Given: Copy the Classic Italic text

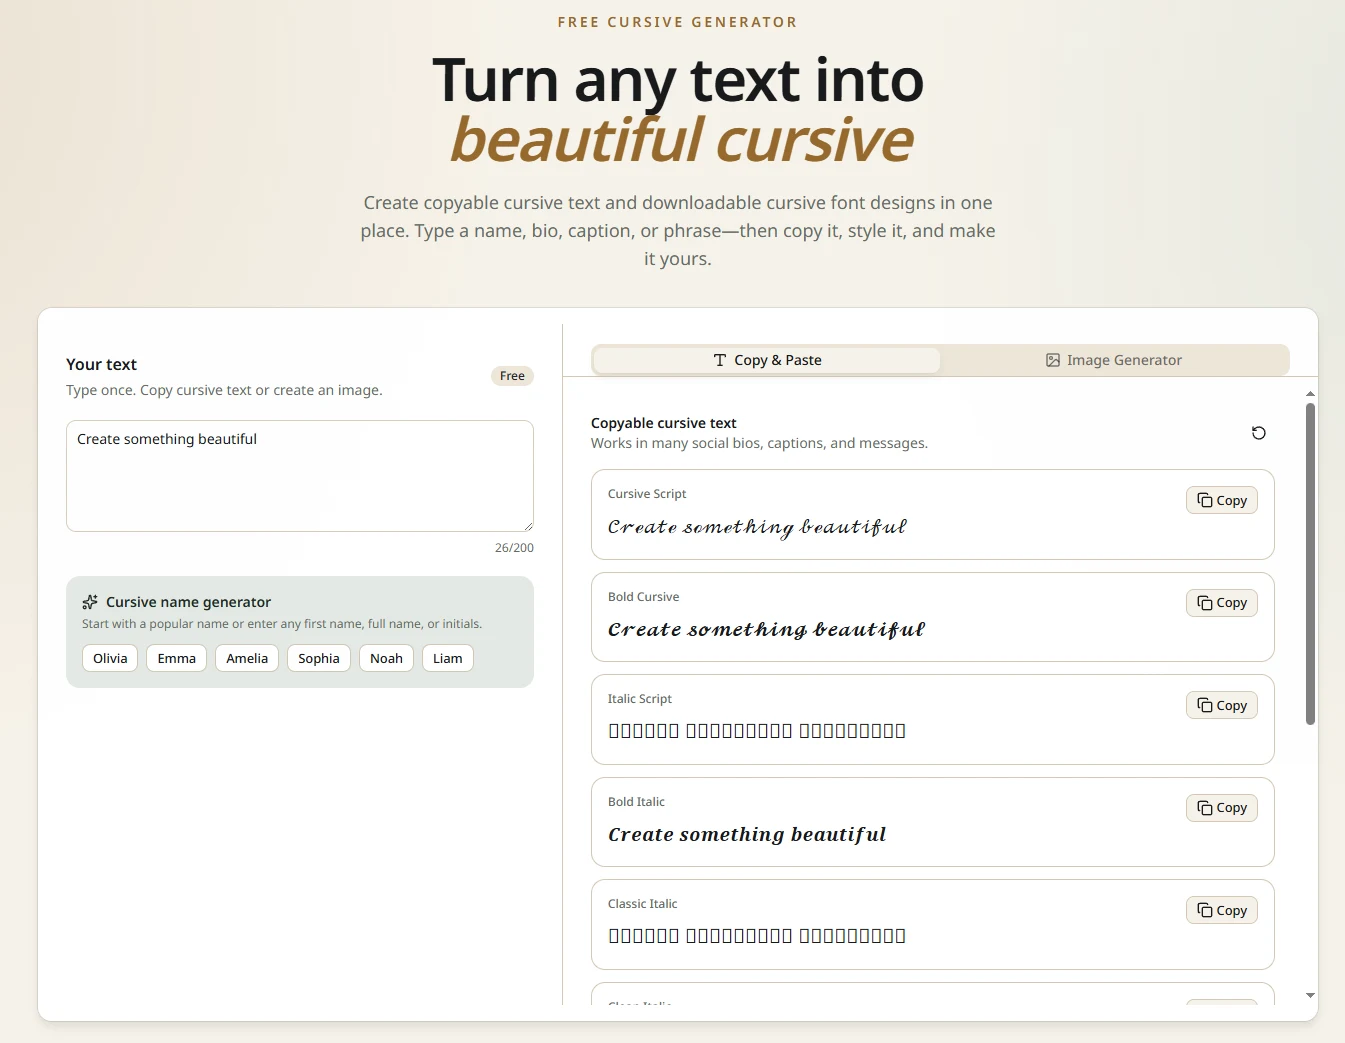Looking at the screenshot, I should 1222,910.
